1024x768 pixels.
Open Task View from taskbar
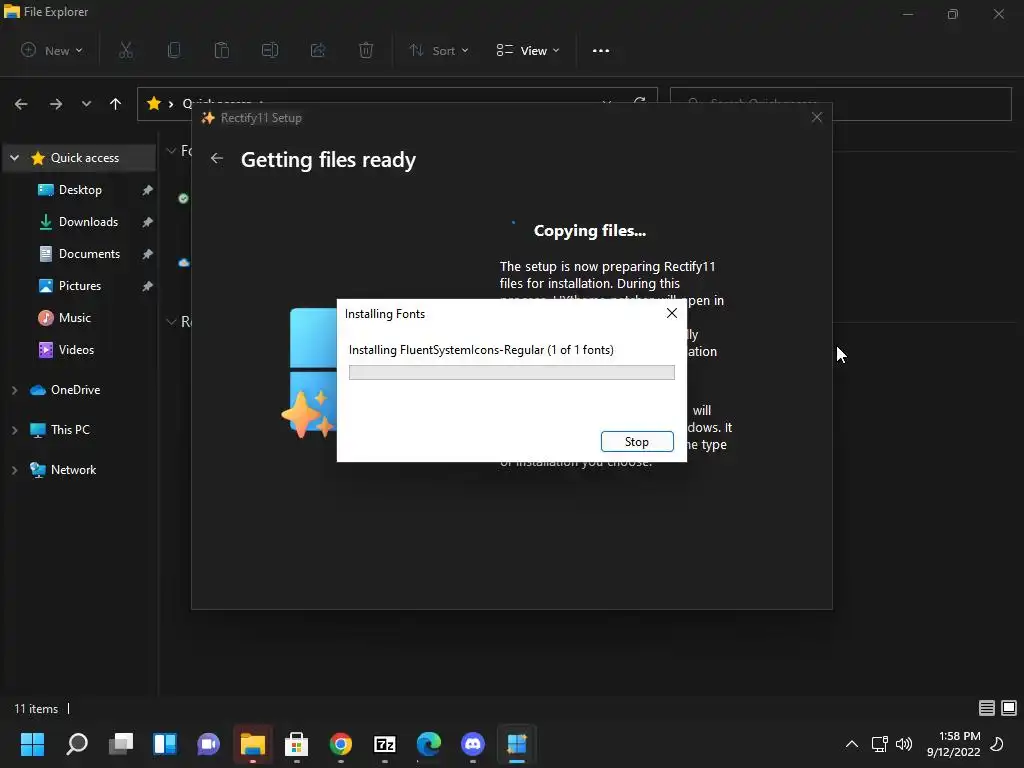[x=121, y=744]
